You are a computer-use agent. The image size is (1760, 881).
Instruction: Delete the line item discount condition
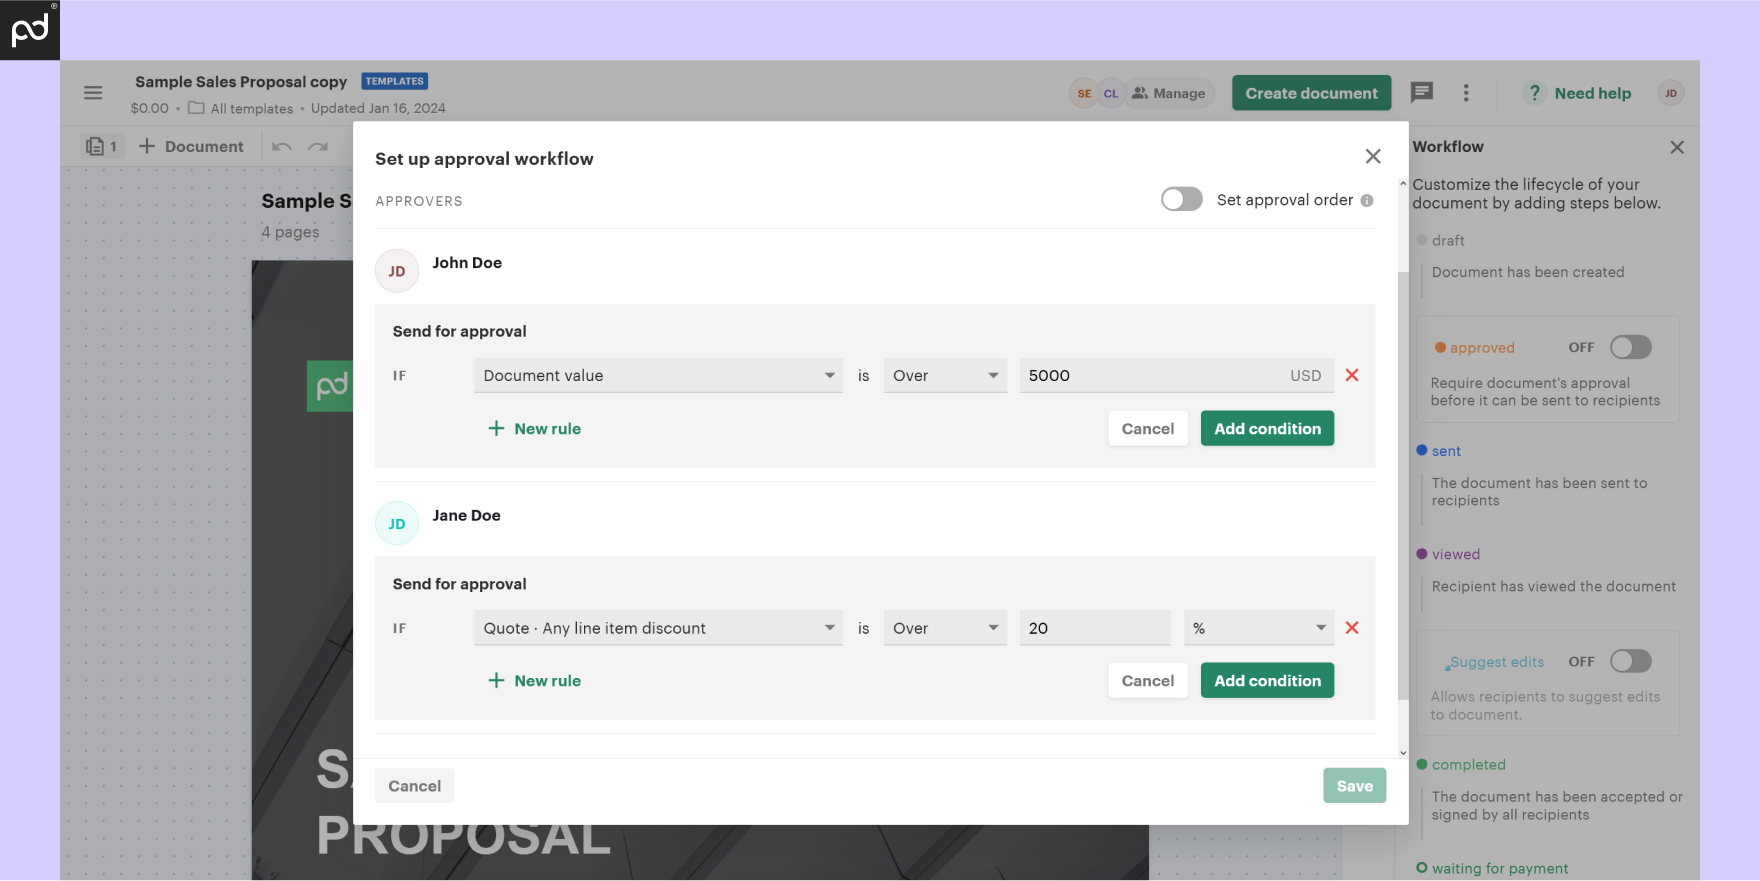pyautogui.click(x=1352, y=628)
